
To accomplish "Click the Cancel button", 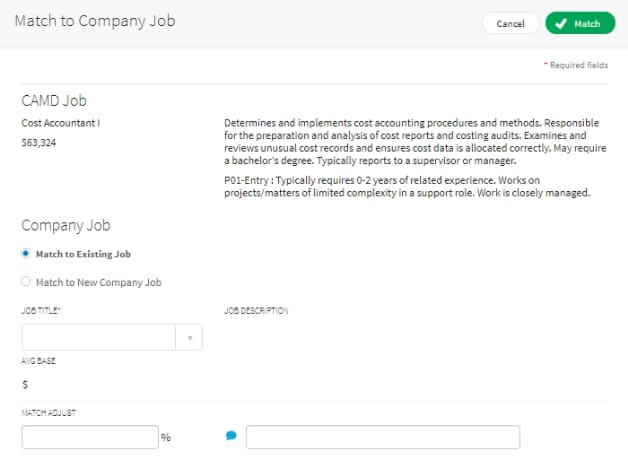I will (x=510, y=24).
